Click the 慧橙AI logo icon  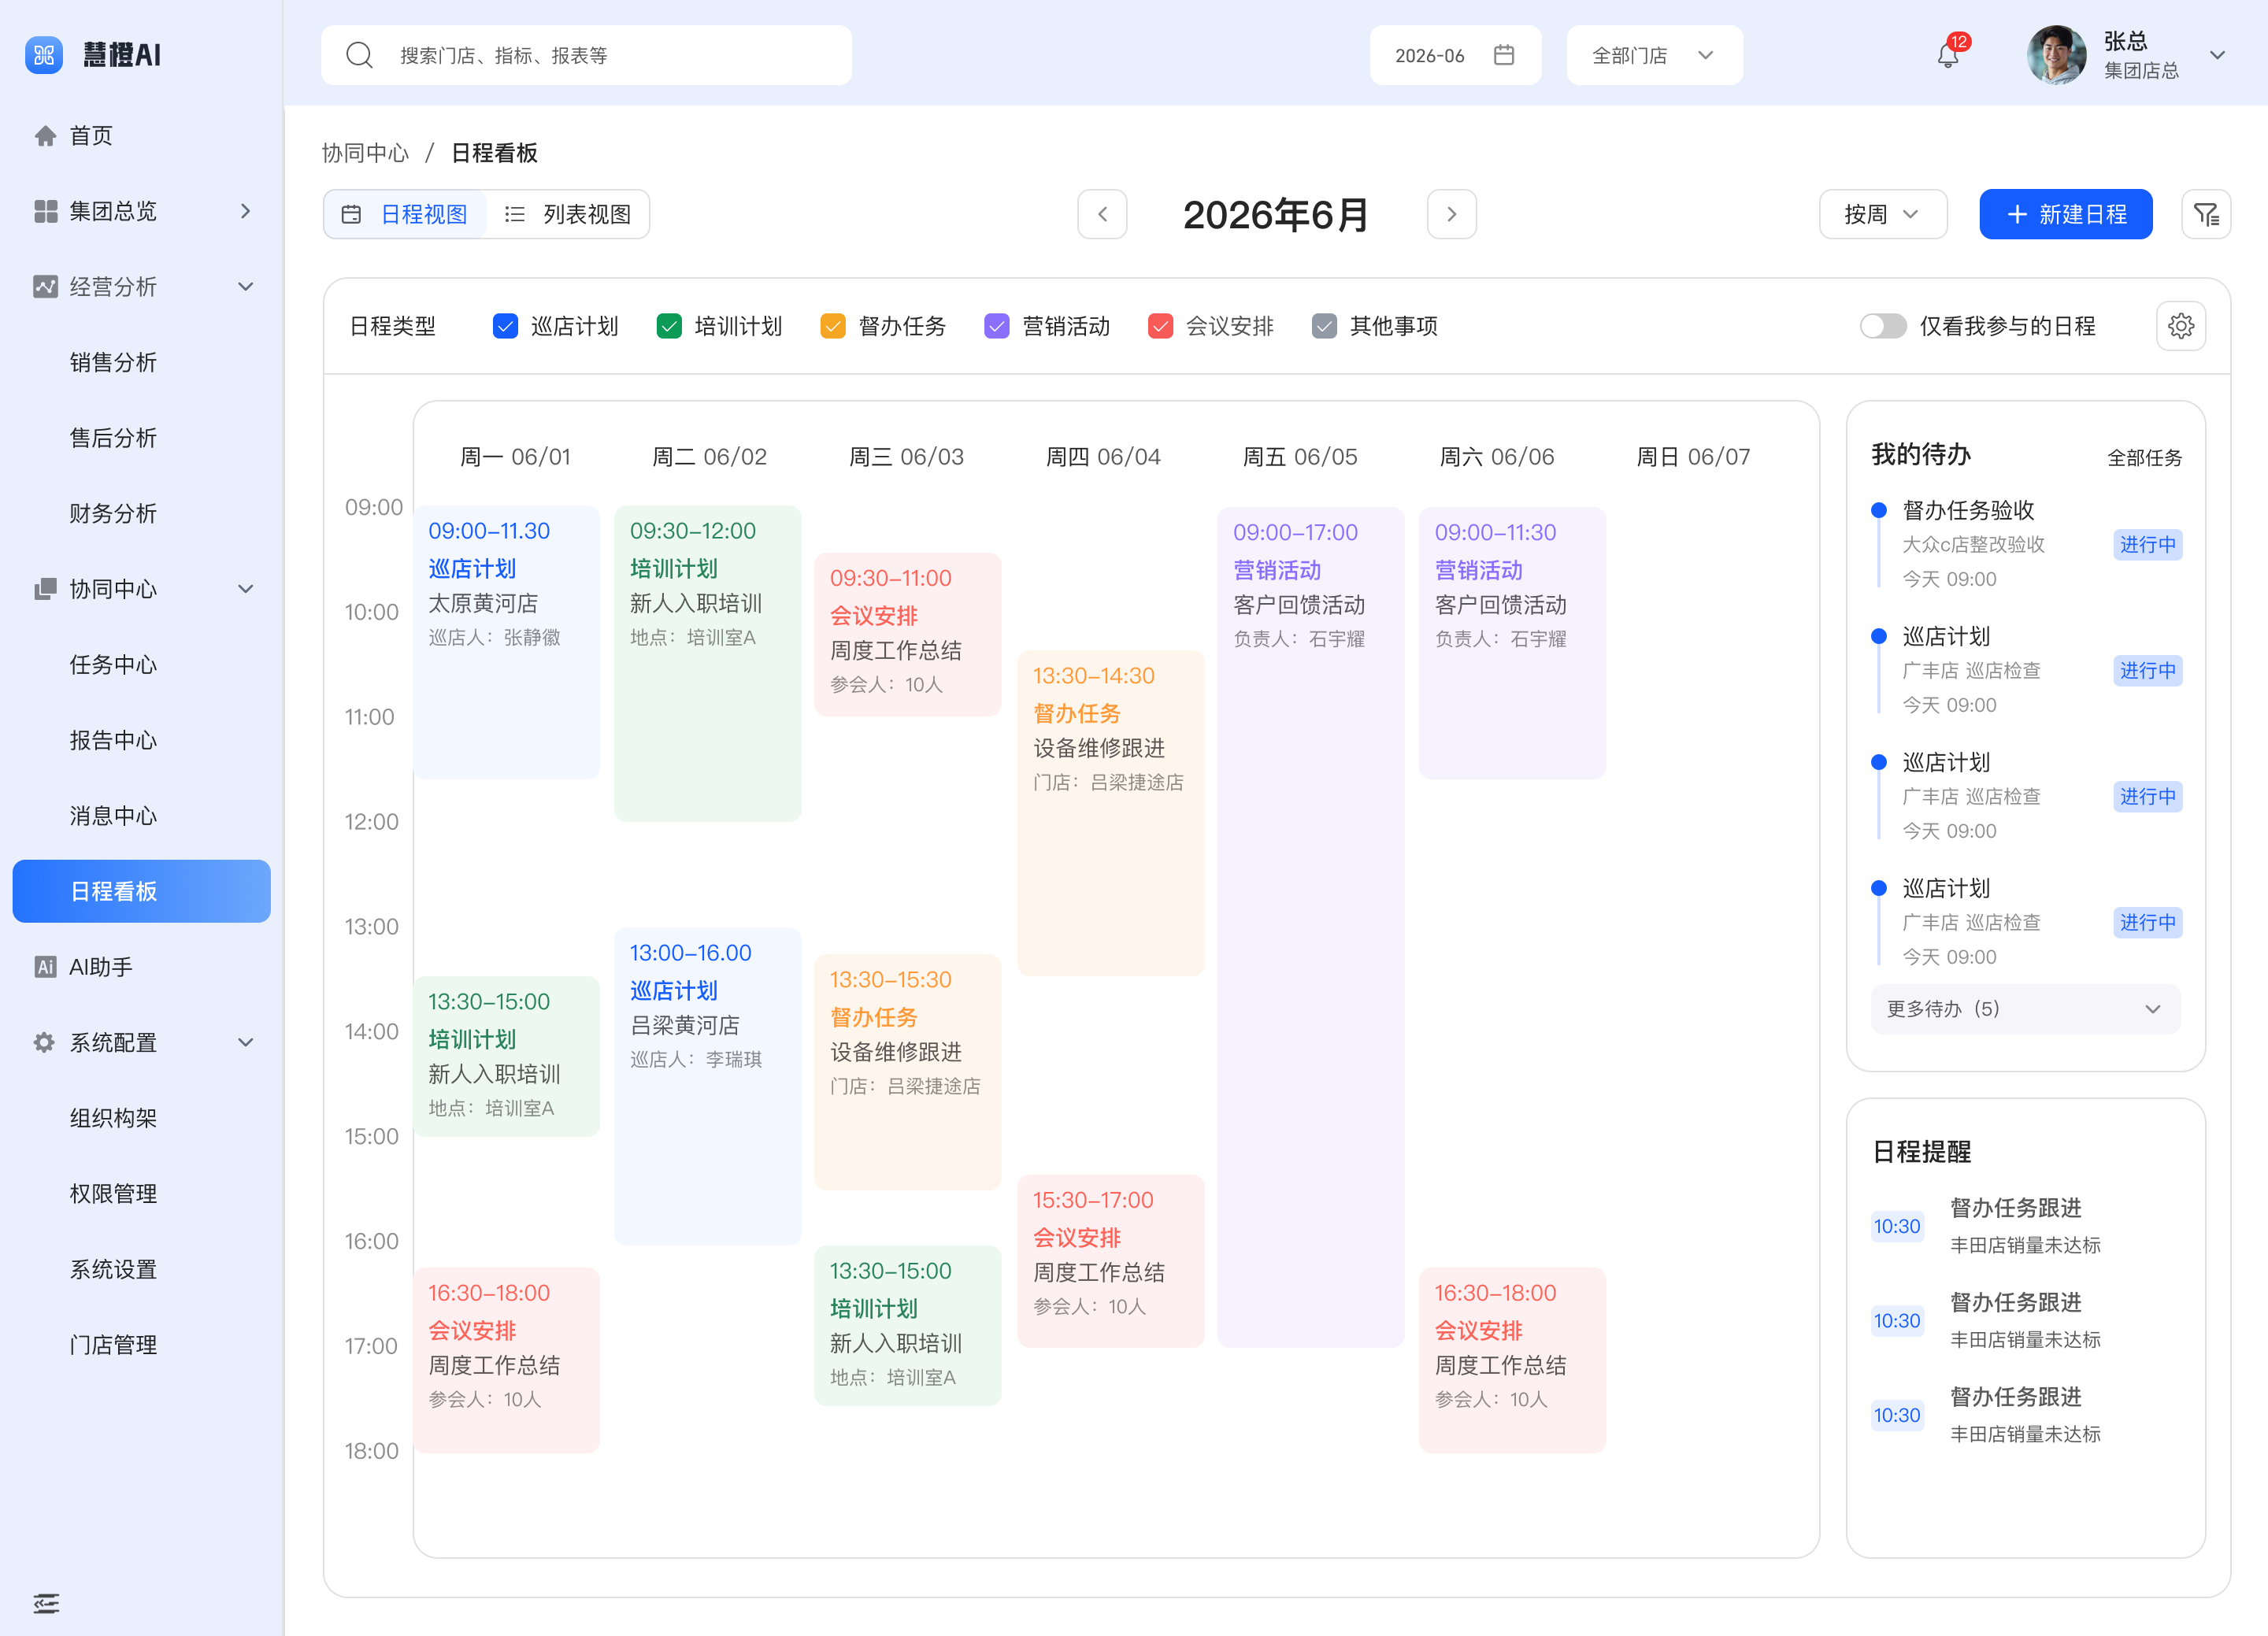click(x=43, y=55)
